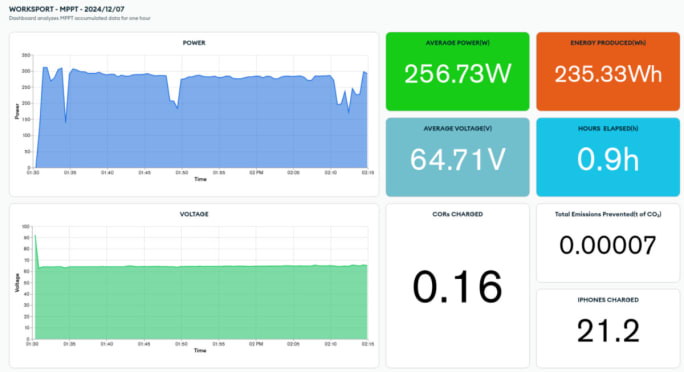The image size is (684, 372).
Task: Click the WORKSPORT - MPPT - 2024/12/07 dashboard title
Action: 67,9
